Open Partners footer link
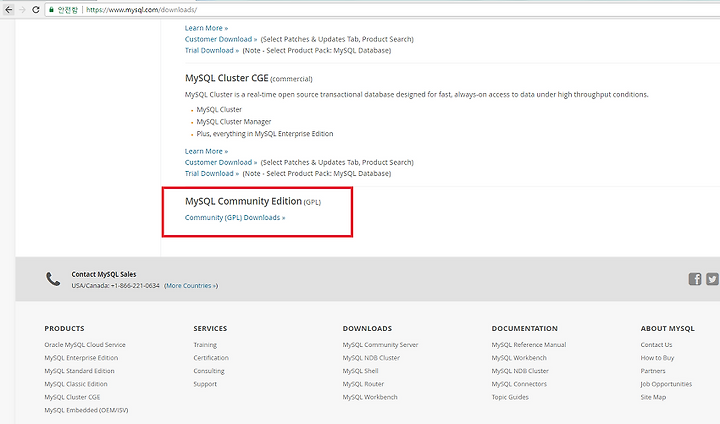720x424 pixels. click(653, 371)
